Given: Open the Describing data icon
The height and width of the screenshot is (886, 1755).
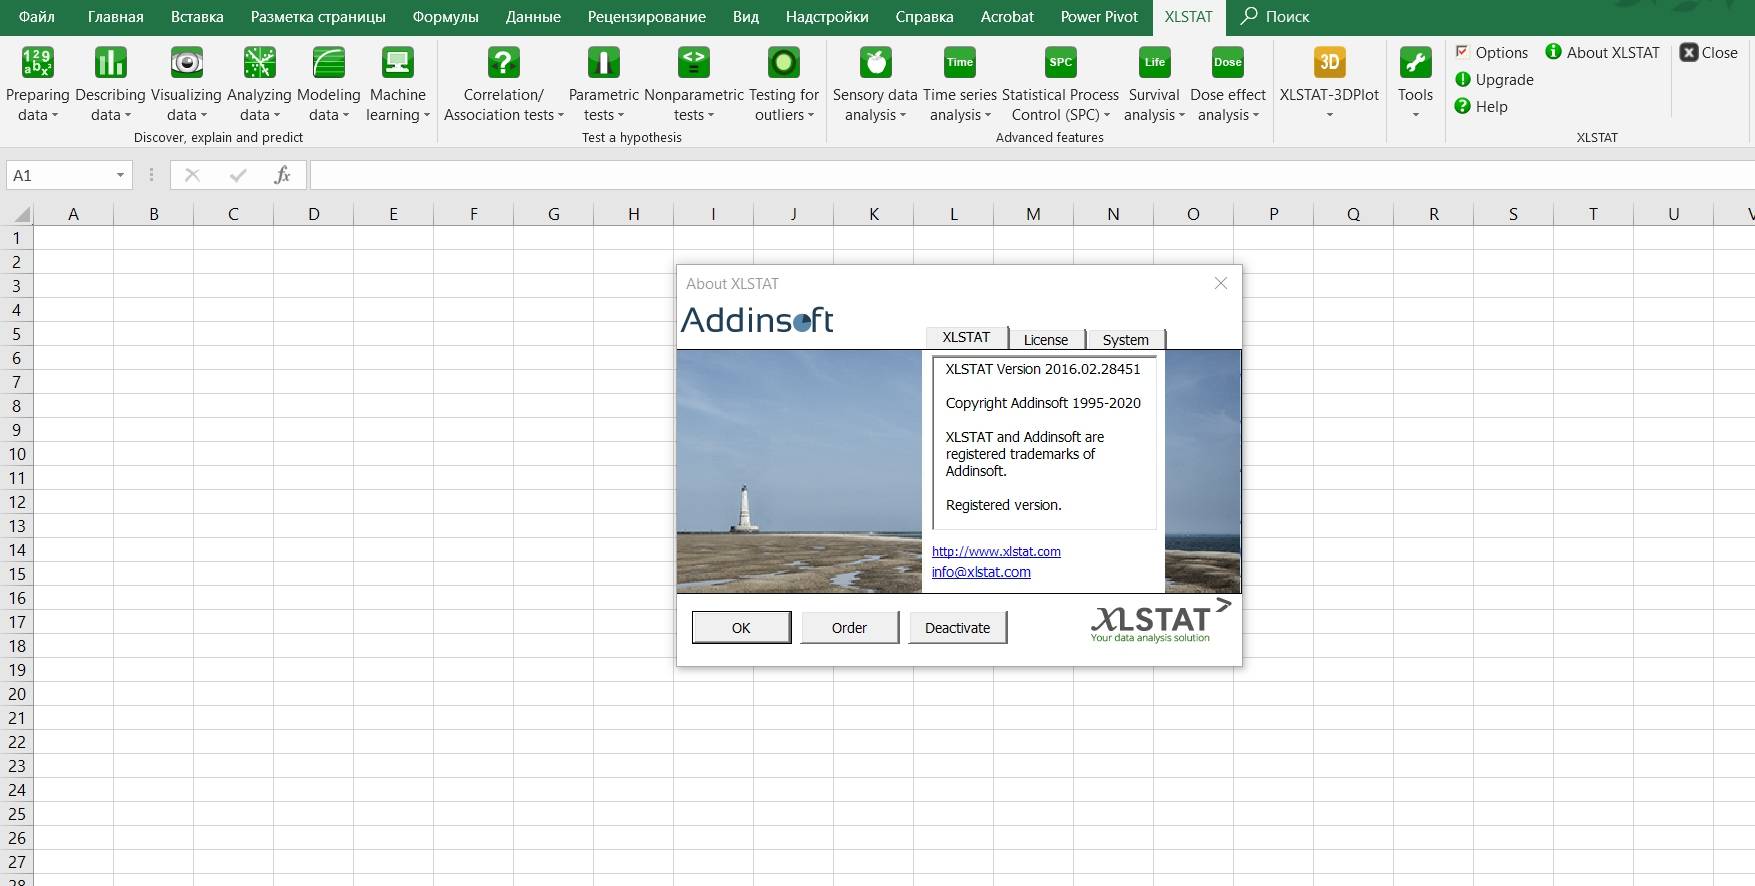Looking at the screenshot, I should [x=110, y=63].
